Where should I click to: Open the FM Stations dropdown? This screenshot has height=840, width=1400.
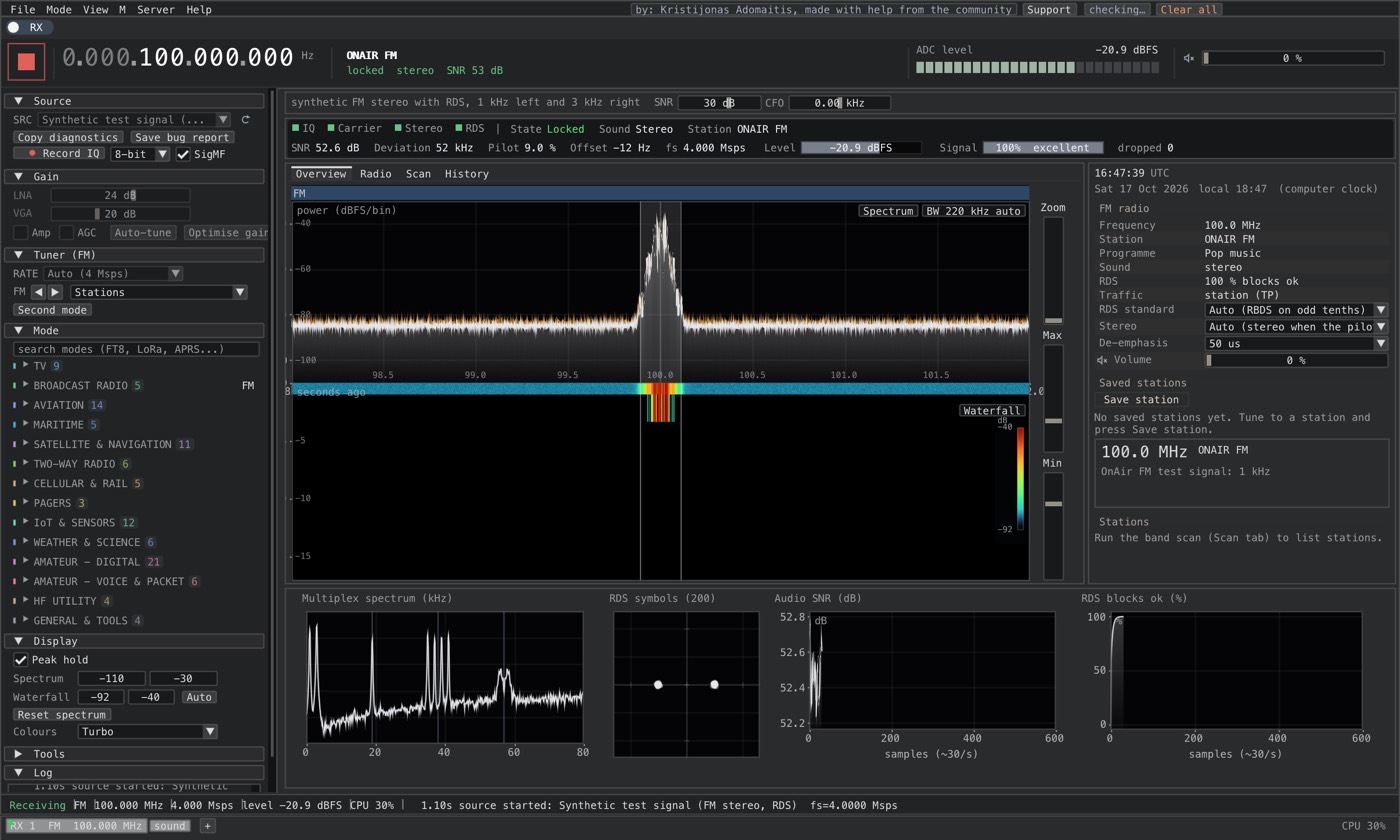158,292
